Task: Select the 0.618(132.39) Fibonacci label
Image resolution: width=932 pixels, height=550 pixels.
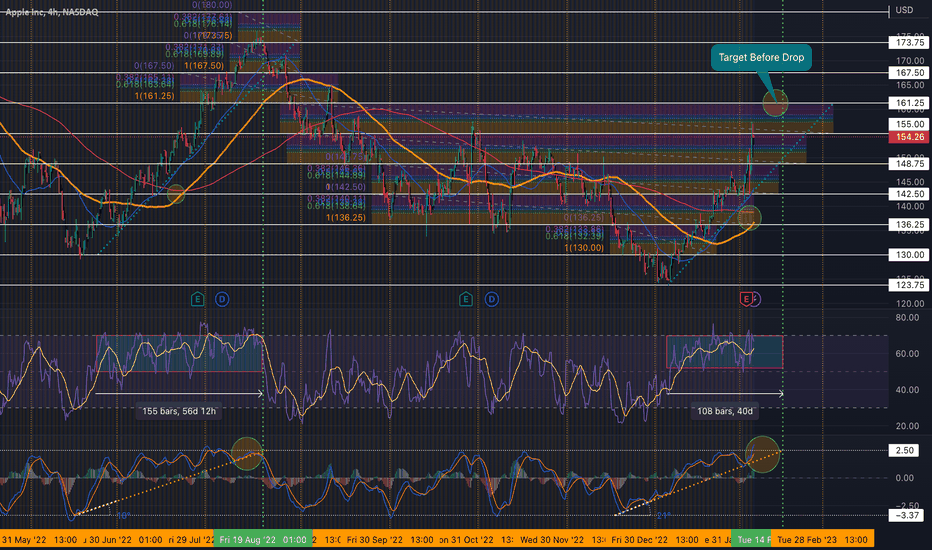Action: click(574, 236)
